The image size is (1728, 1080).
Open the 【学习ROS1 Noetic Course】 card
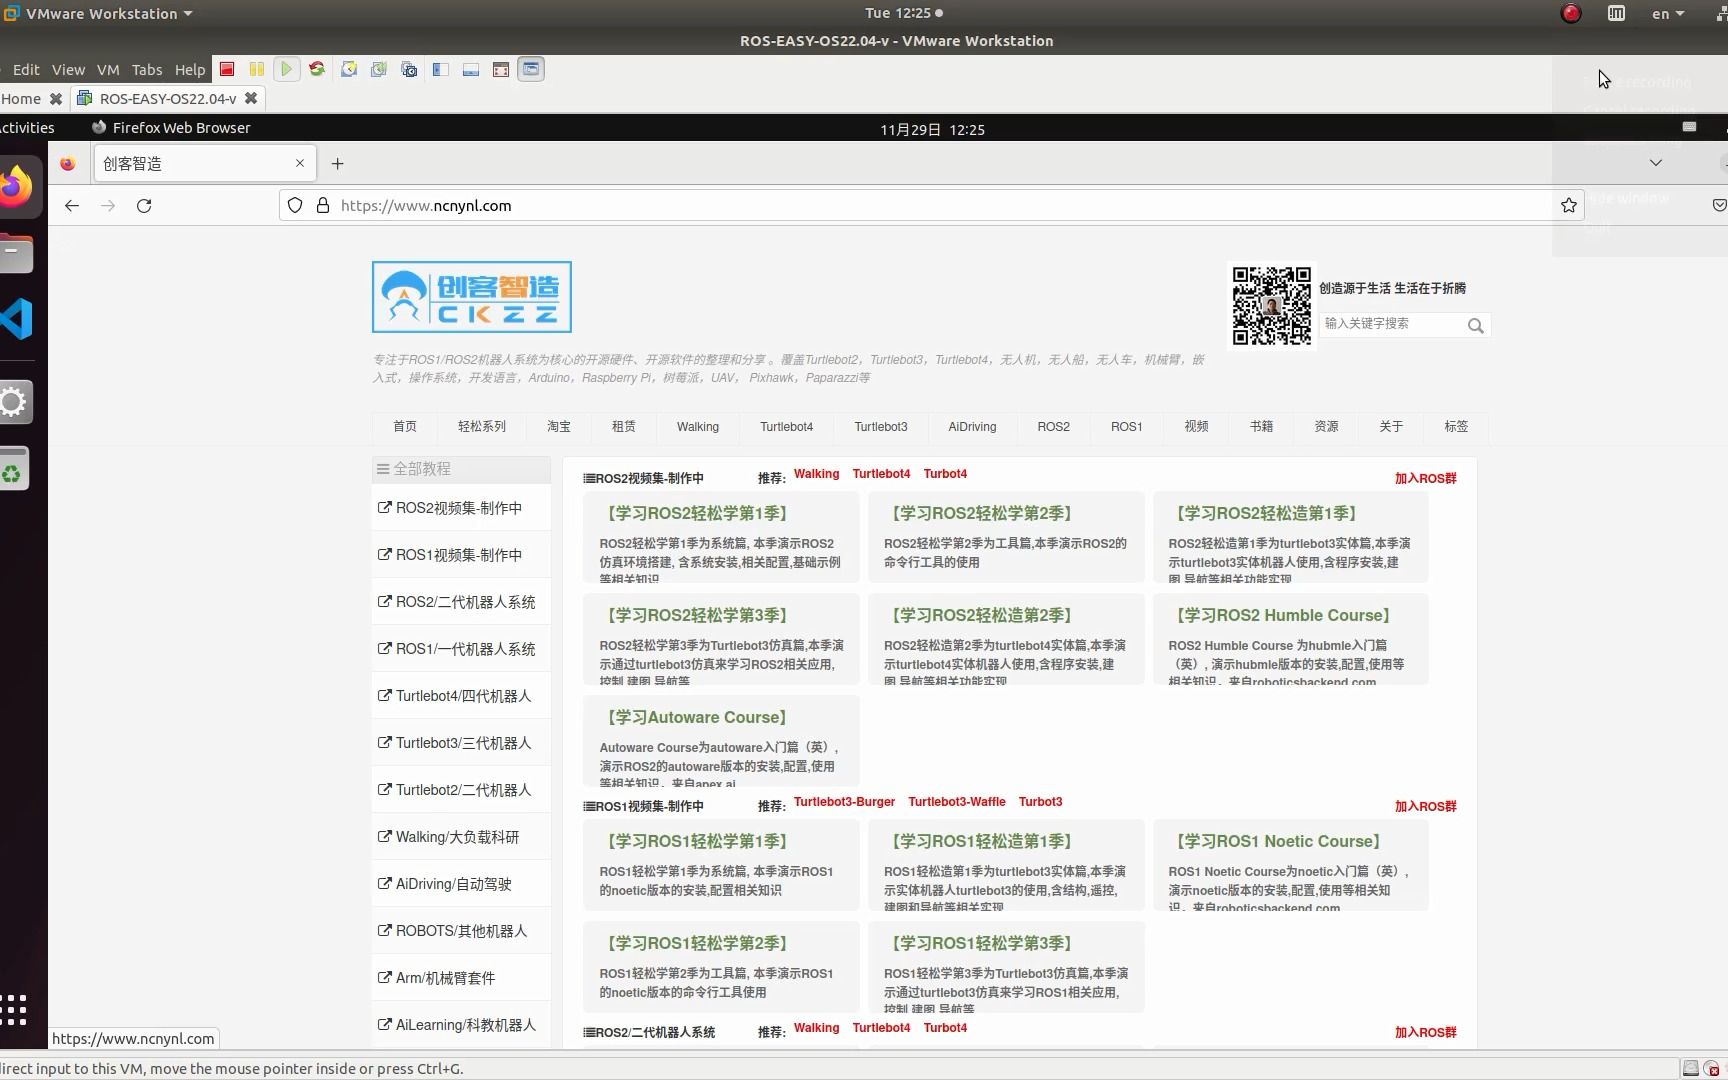(x=1290, y=865)
